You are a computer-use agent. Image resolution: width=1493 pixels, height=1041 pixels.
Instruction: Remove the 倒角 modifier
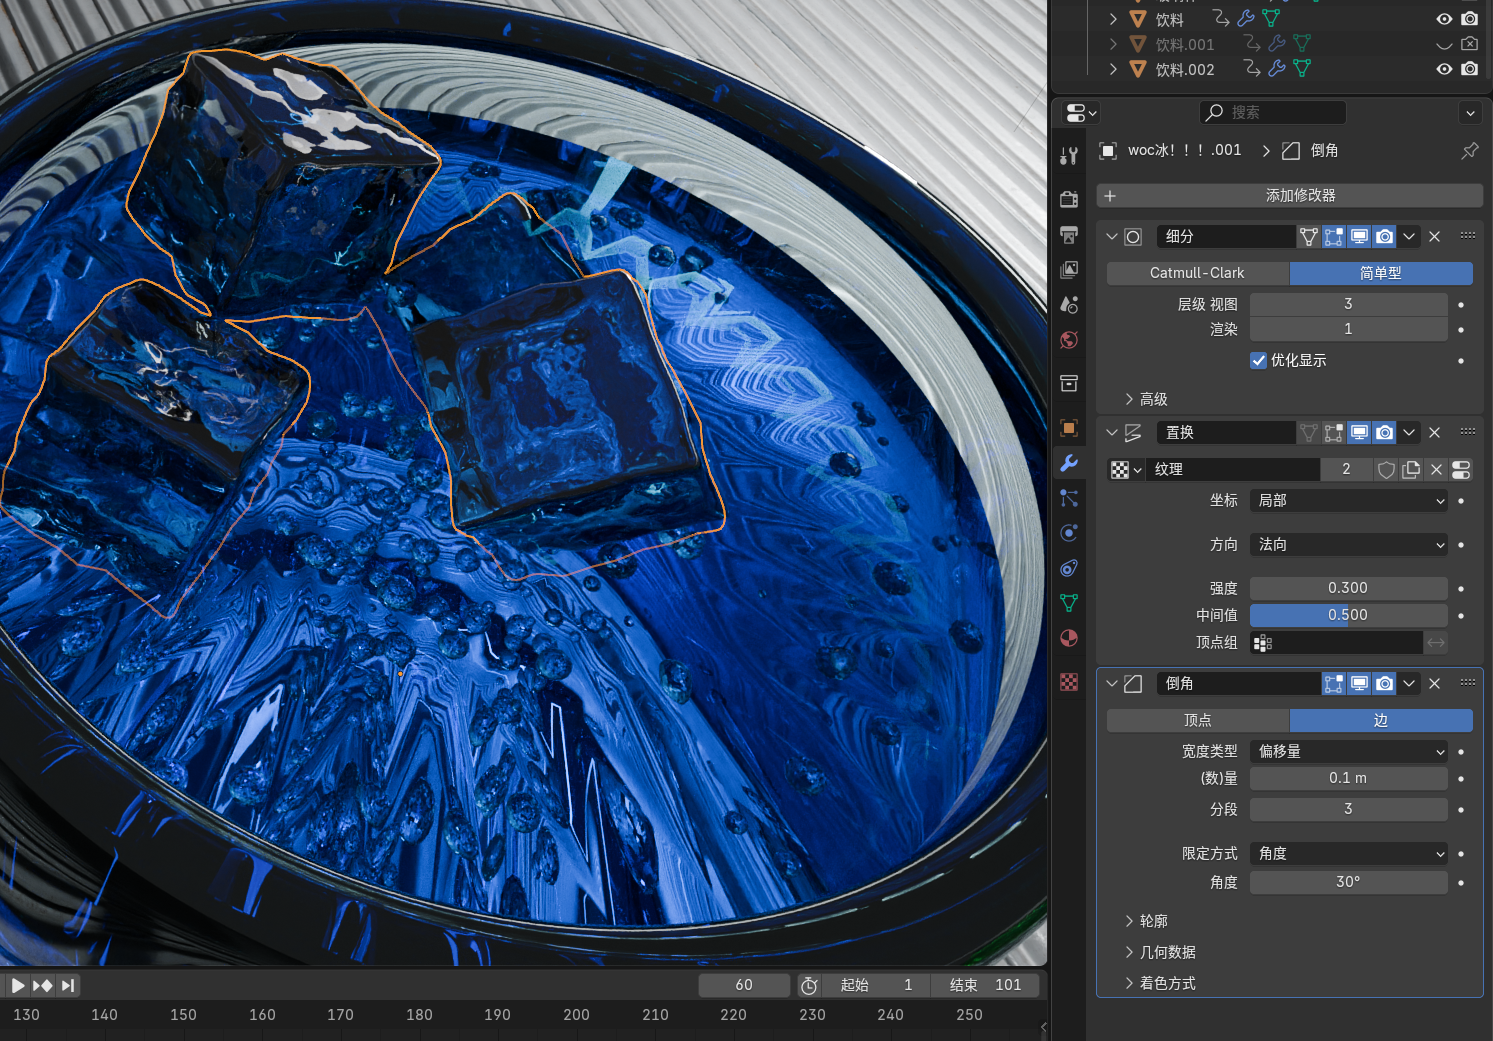click(x=1435, y=684)
